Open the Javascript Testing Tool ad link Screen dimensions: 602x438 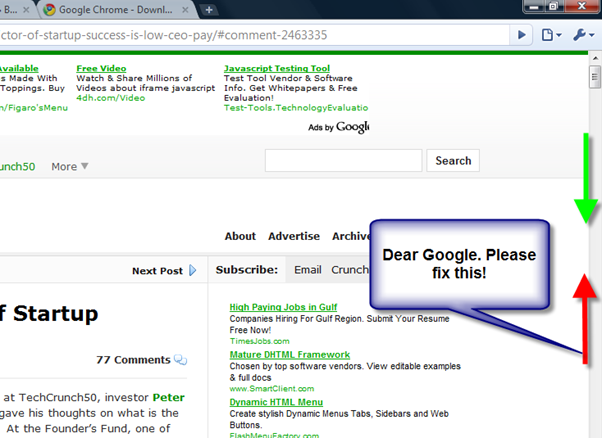tap(277, 68)
